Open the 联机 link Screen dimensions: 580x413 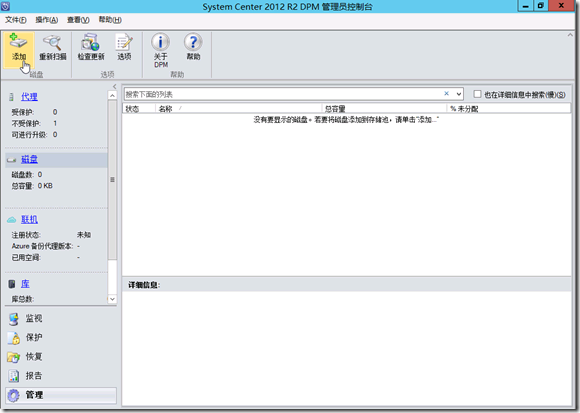coord(29,220)
